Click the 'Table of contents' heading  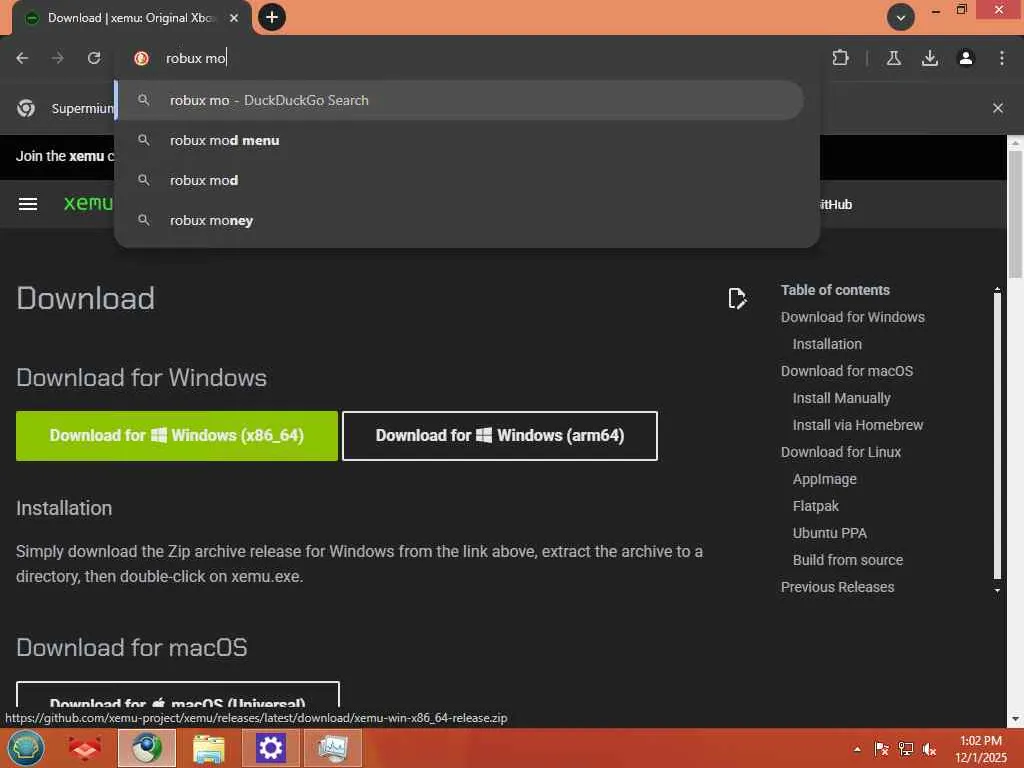click(835, 290)
